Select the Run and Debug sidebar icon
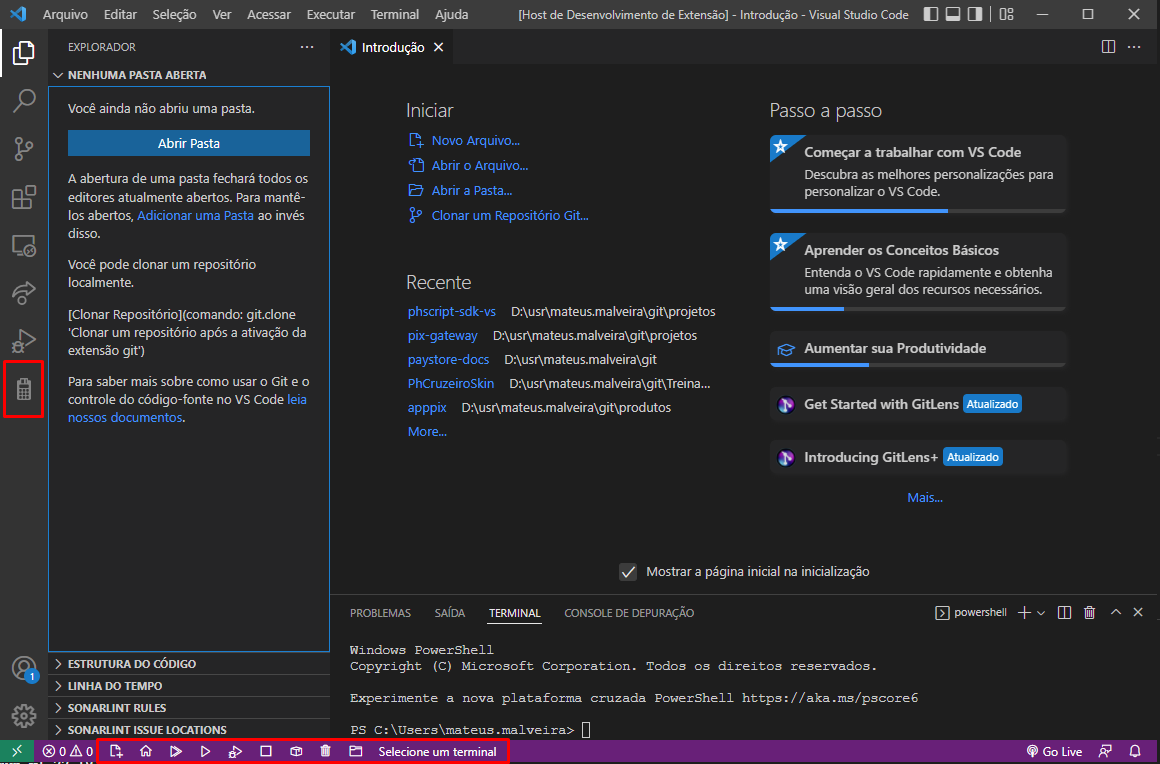Viewport: 1160px width, 764px height. pos(22,340)
